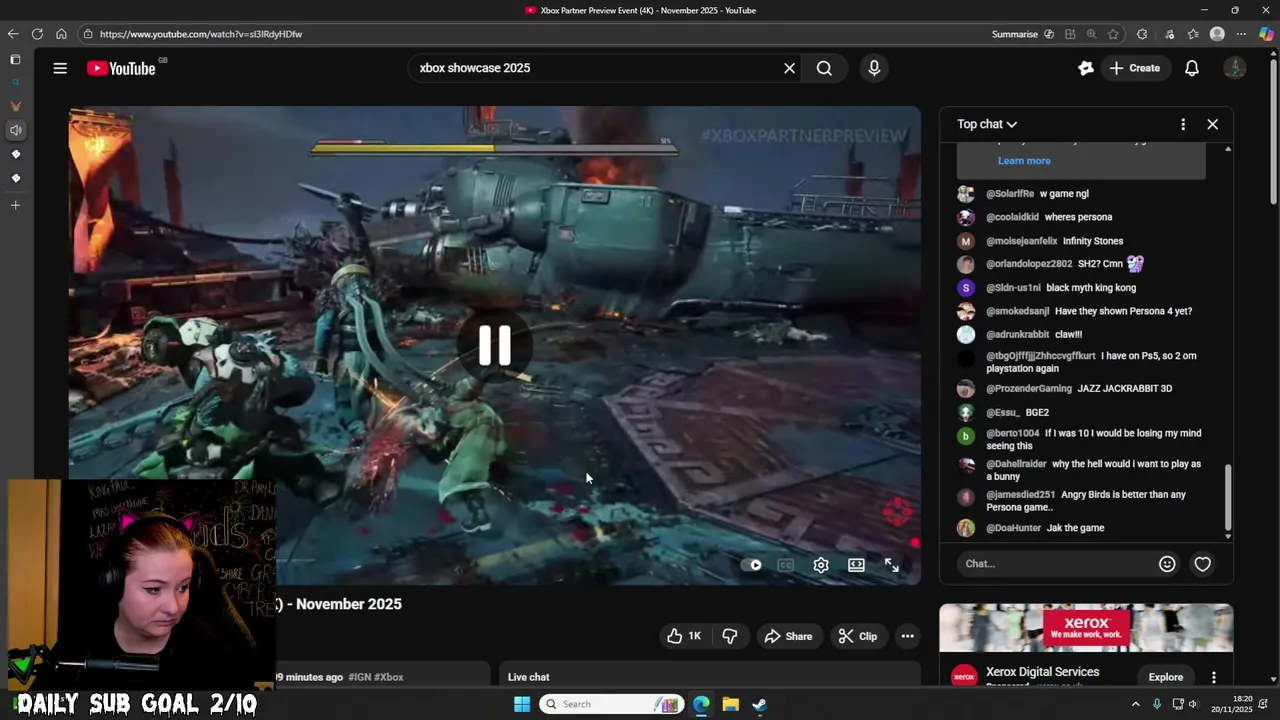Click the browser back arrow
The width and height of the screenshot is (1280, 720).
pyautogui.click(x=13, y=34)
